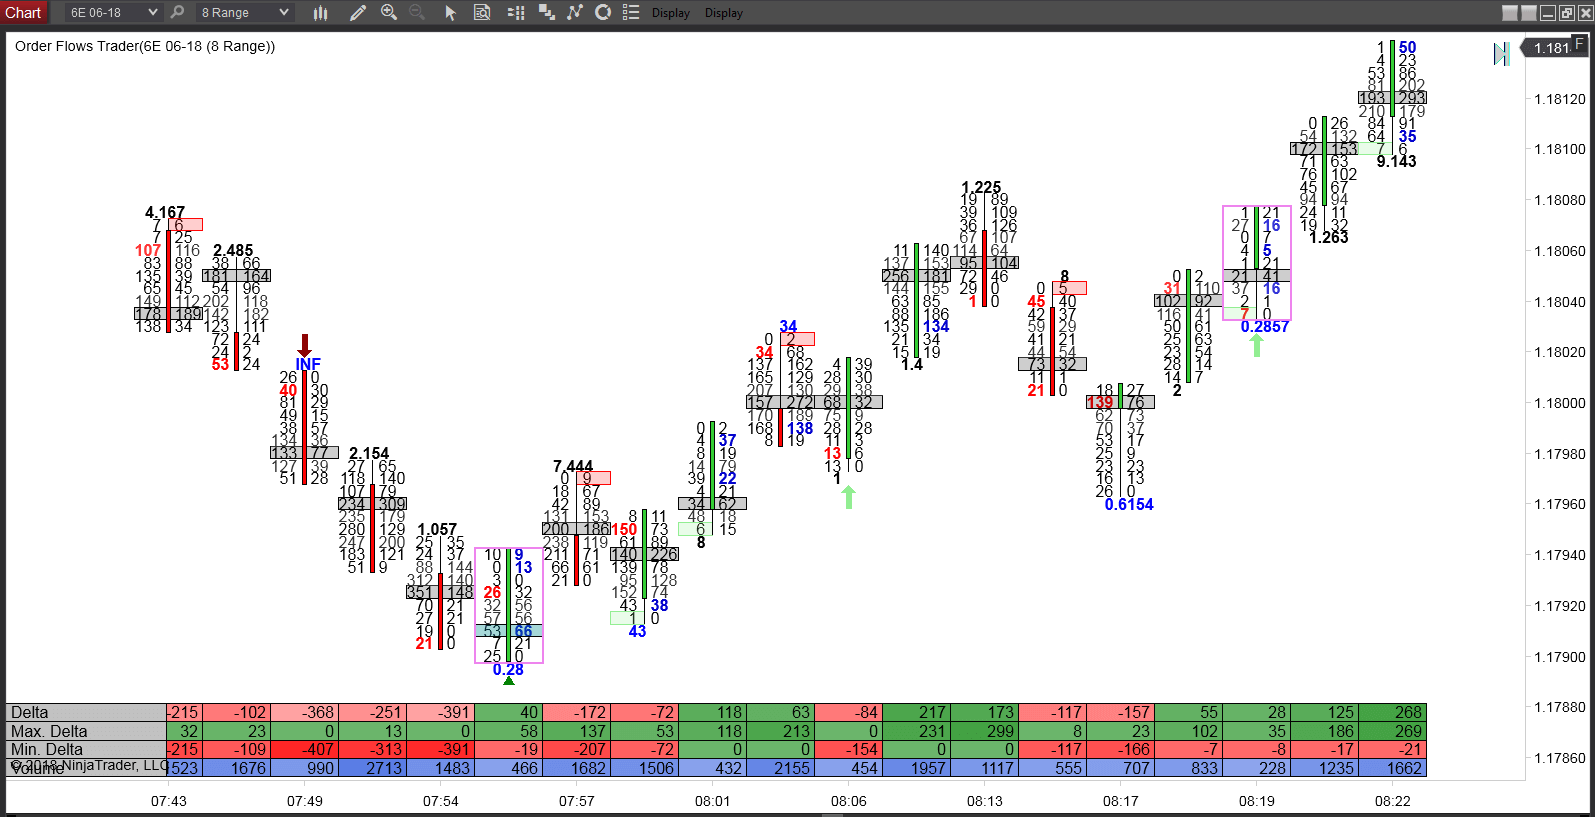Image resolution: width=1595 pixels, height=817 pixels.
Task: Click the 1.18120 price axis label
Action: click(1560, 99)
